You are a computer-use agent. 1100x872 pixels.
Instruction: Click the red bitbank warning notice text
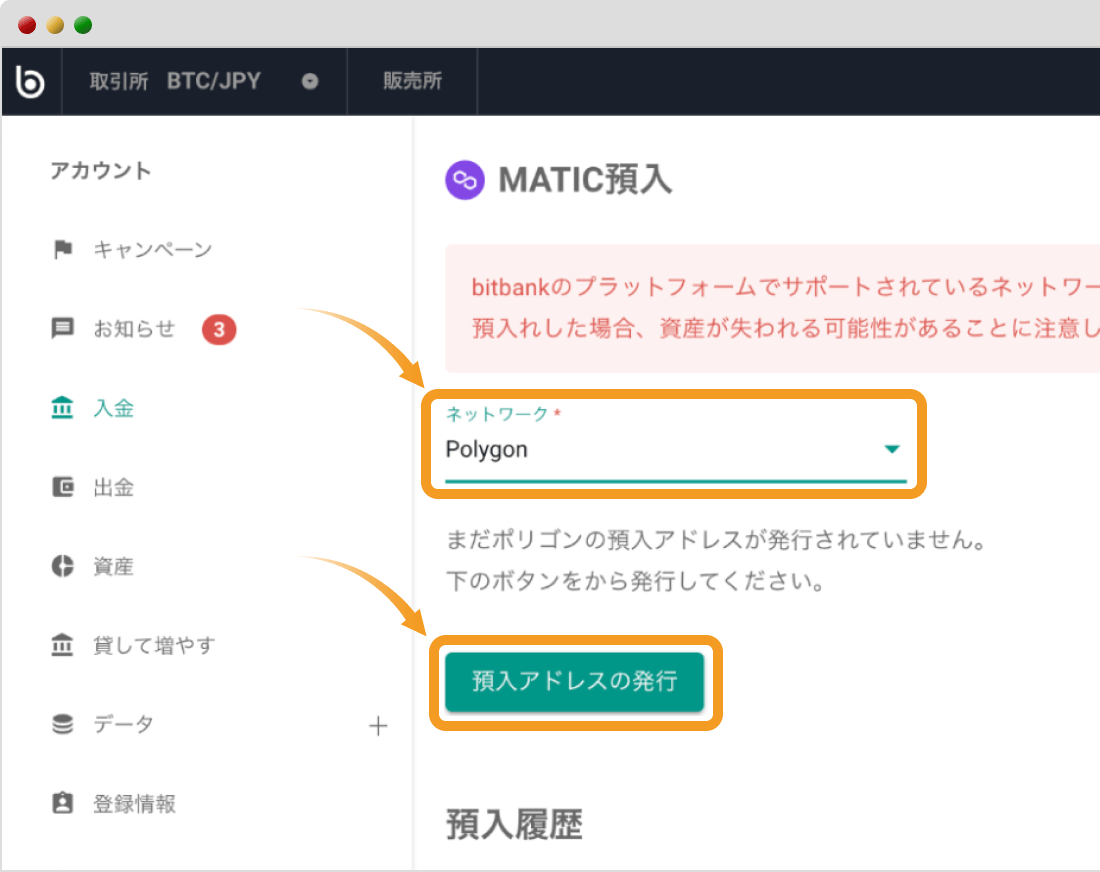click(x=786, y=307)
